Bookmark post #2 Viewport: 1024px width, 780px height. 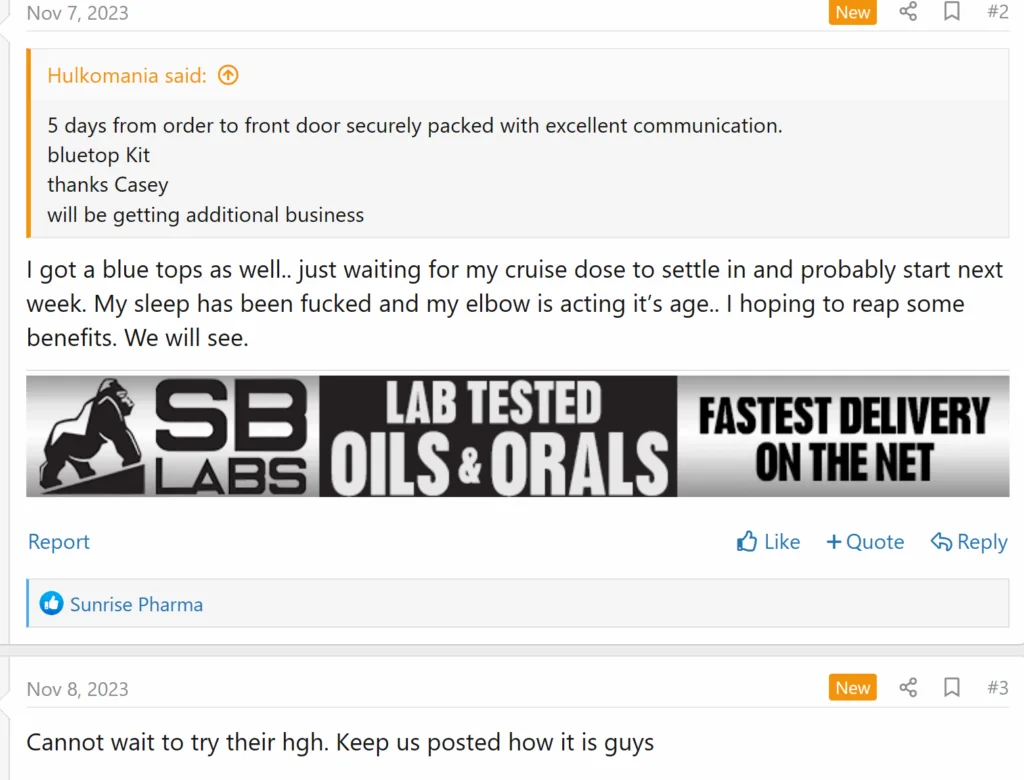point(952,12)
